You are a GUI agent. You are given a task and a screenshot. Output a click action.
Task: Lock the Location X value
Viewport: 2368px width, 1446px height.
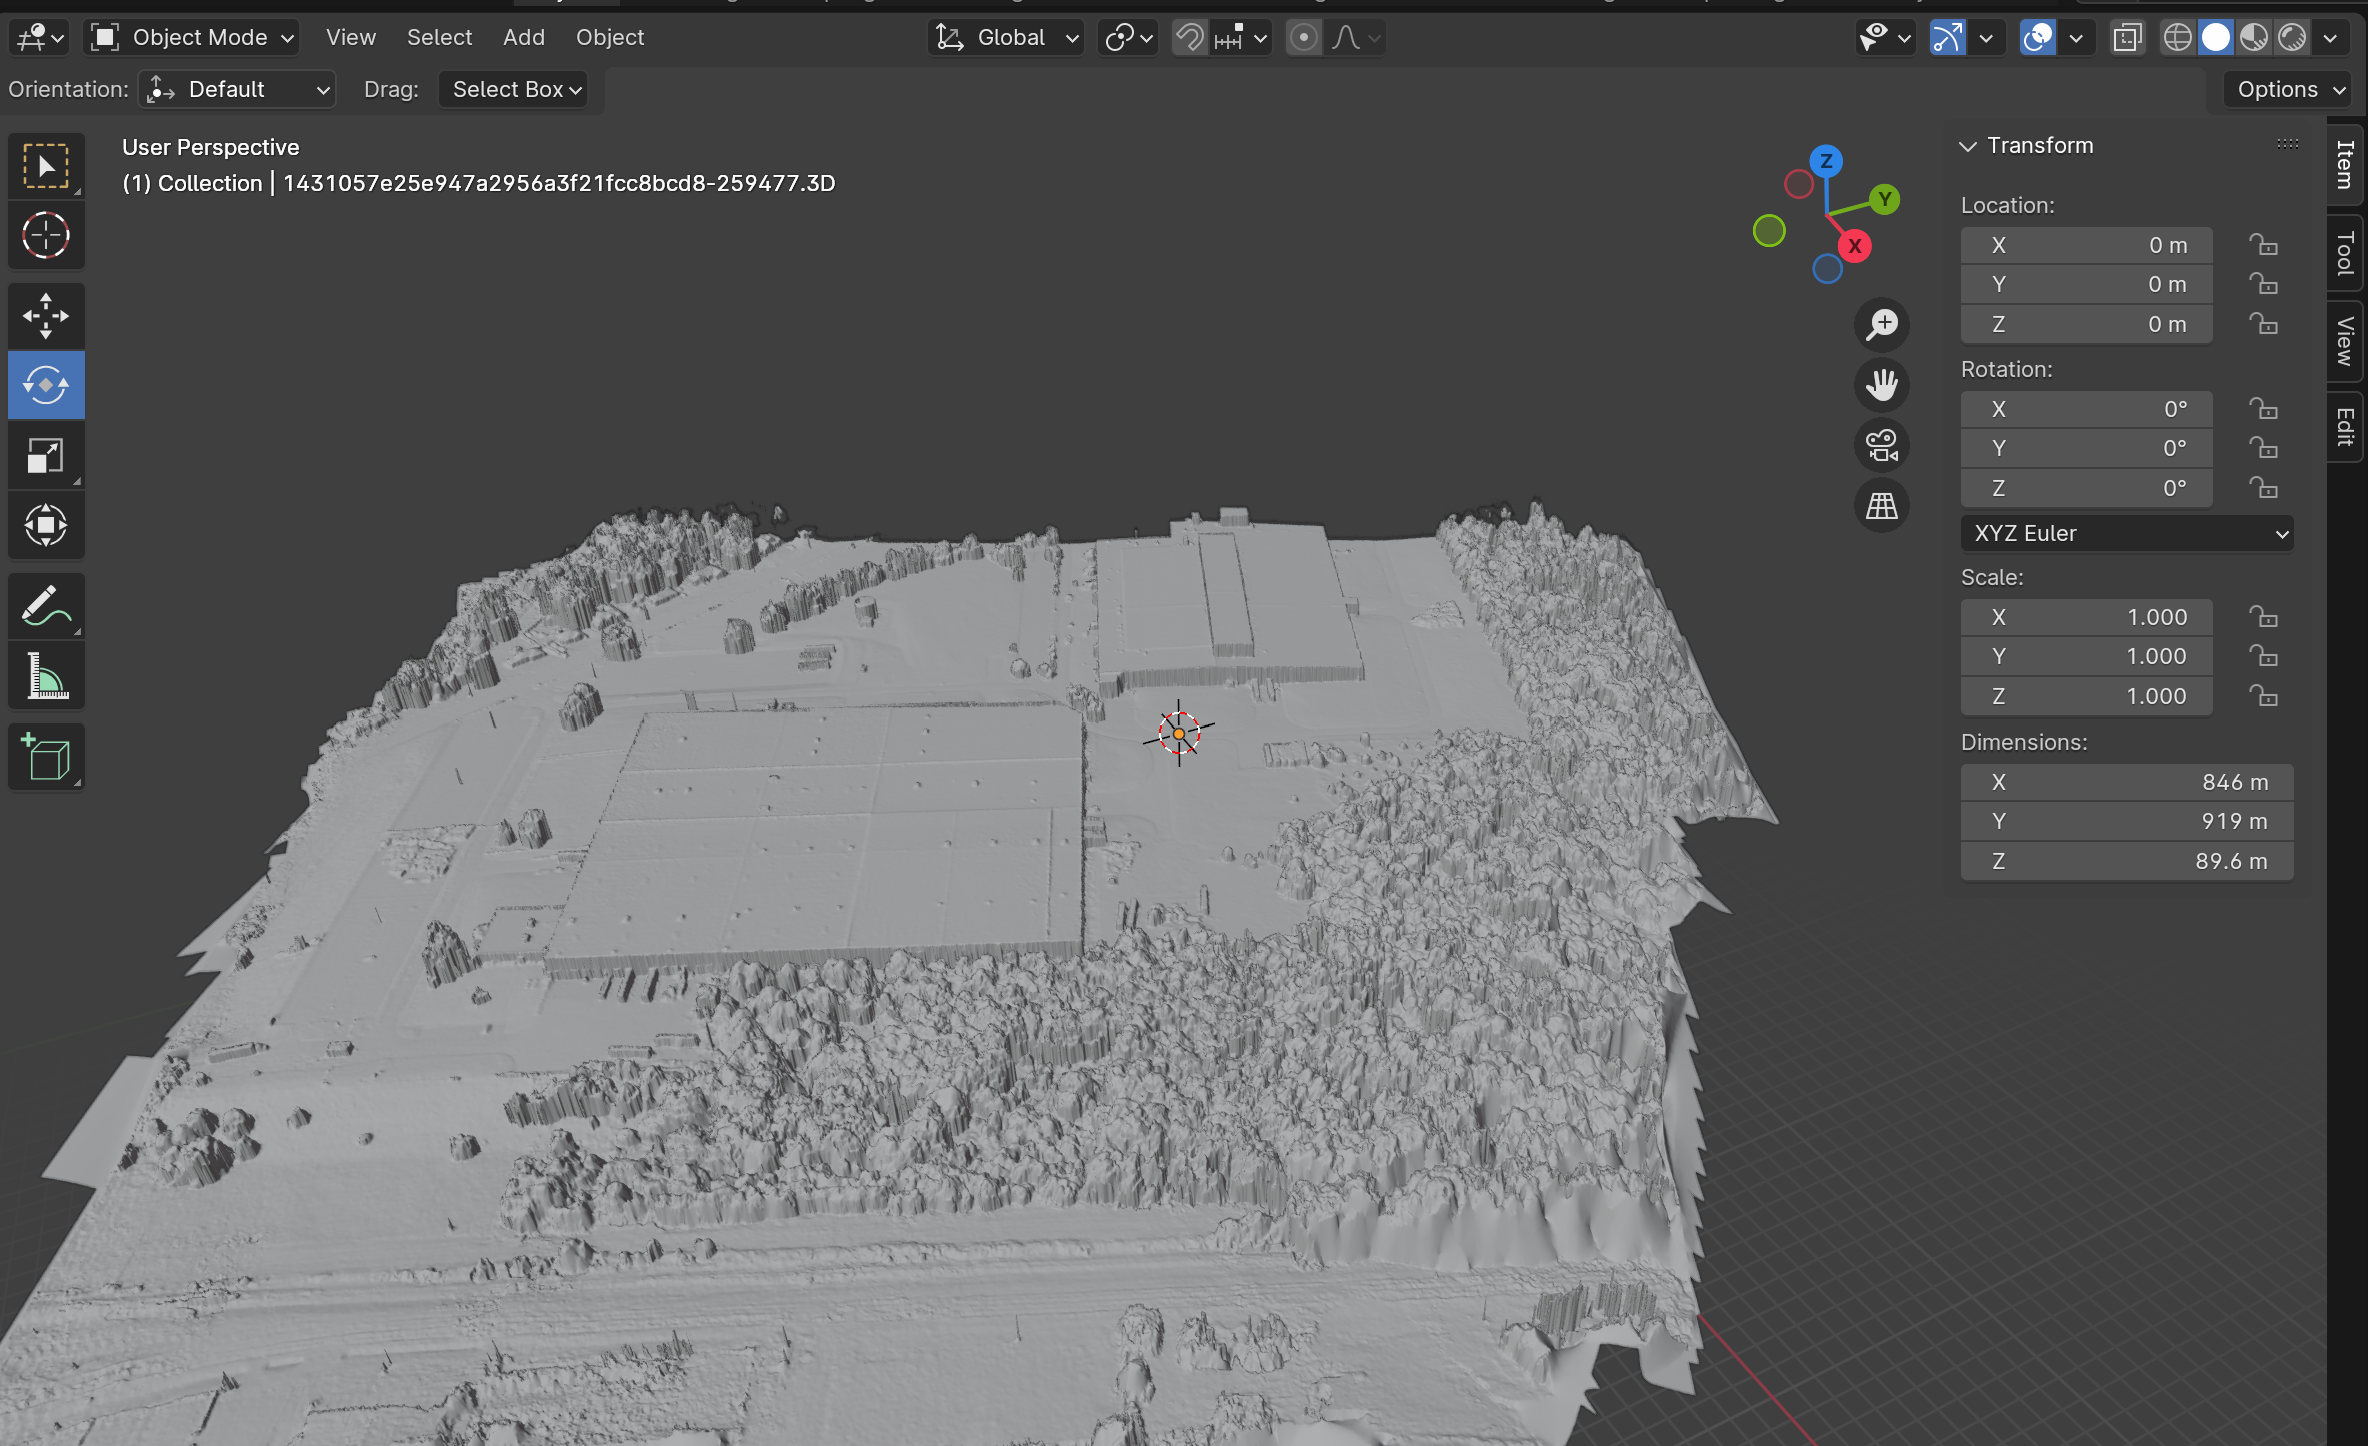[x=2263, y=245]
